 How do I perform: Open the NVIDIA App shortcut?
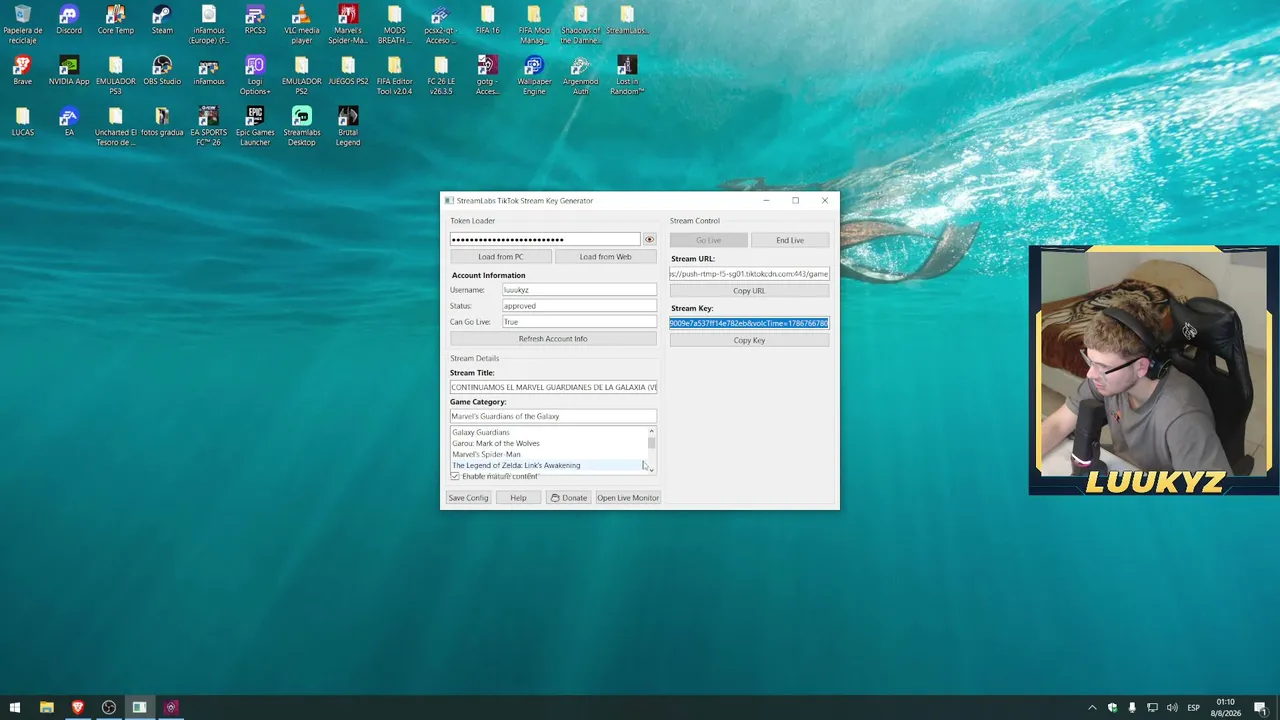[x=69, y=71]
